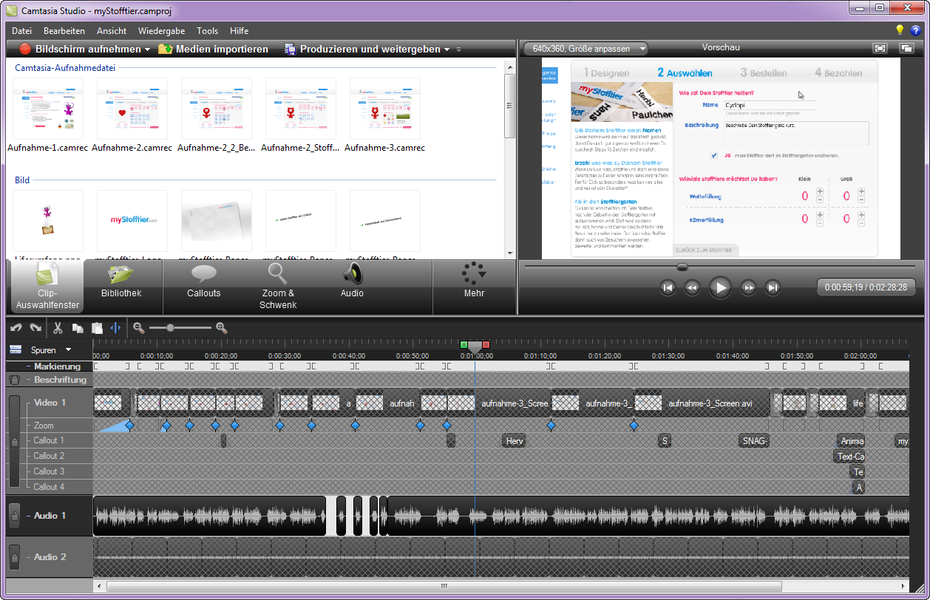This screenshot has width=930, height=600.
Task: Lock the Audio 1 track
Action: click(15, 515)
